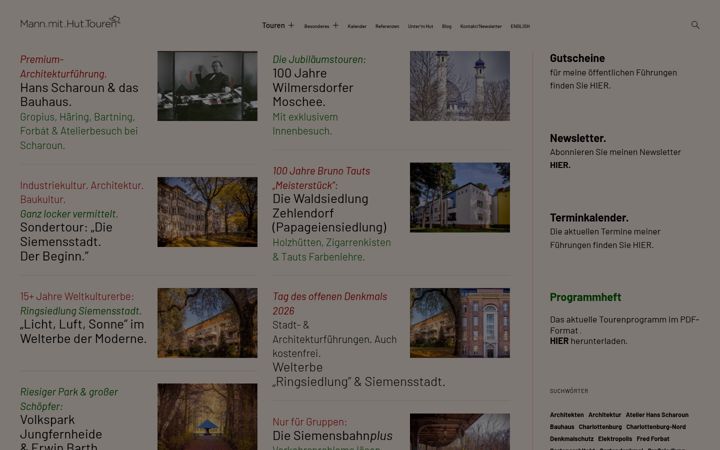Select the Fred Forbat tag
Screen dimensions: 720x450
652,439
